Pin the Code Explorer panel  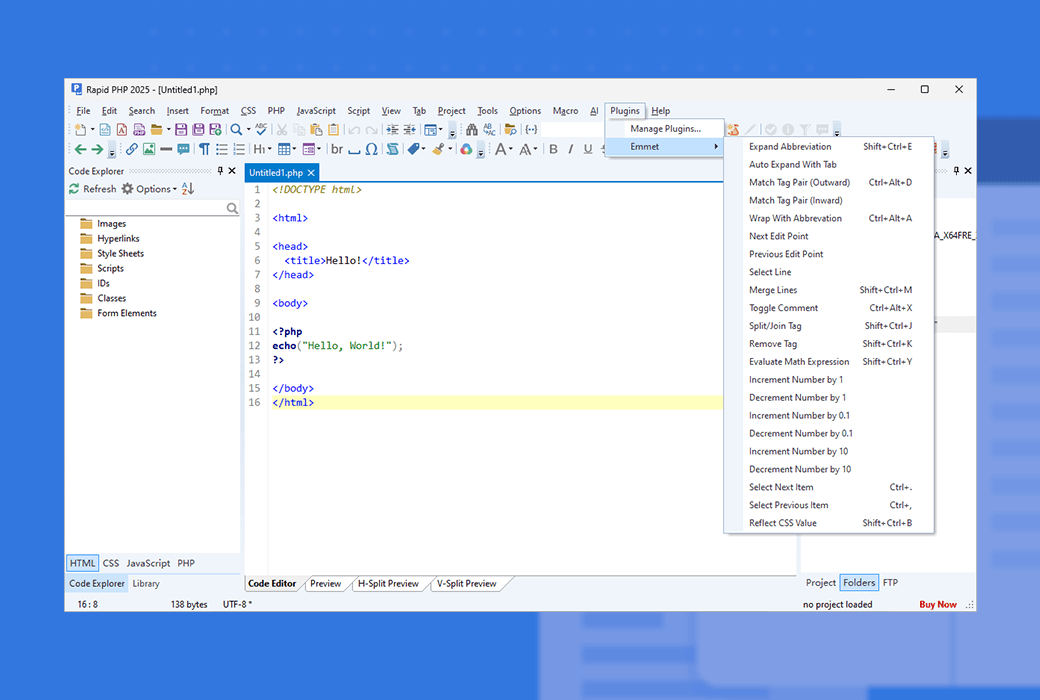click(x=220, y=171)
